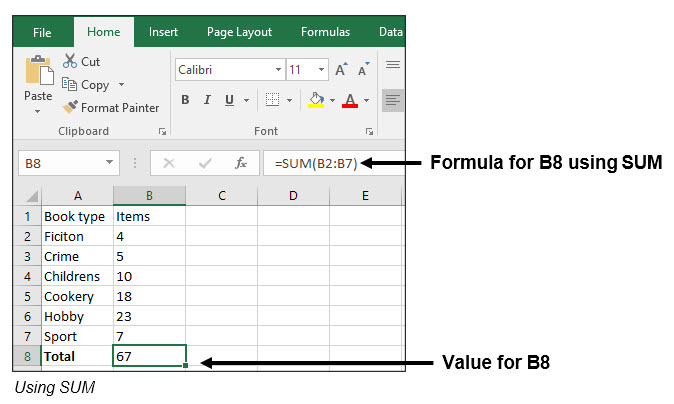Open the Paste options dropdown arrow

[38, 111]
